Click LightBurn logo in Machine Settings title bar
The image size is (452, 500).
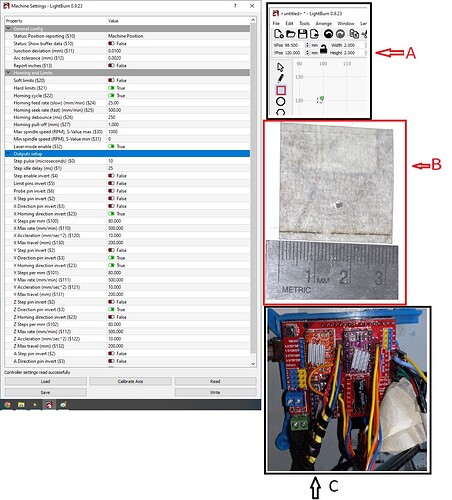6,6
